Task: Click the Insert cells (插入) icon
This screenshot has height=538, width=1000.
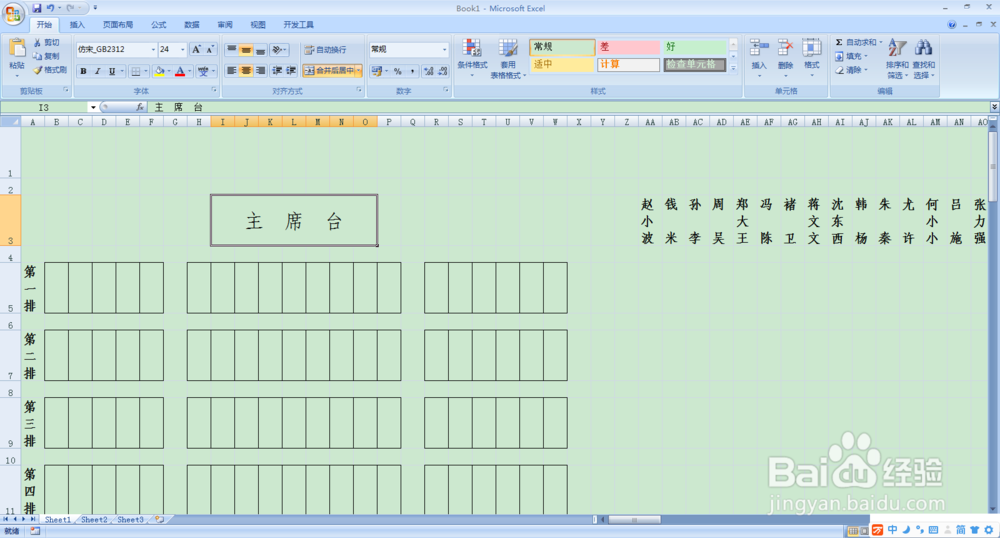Action: coord(759,48)
